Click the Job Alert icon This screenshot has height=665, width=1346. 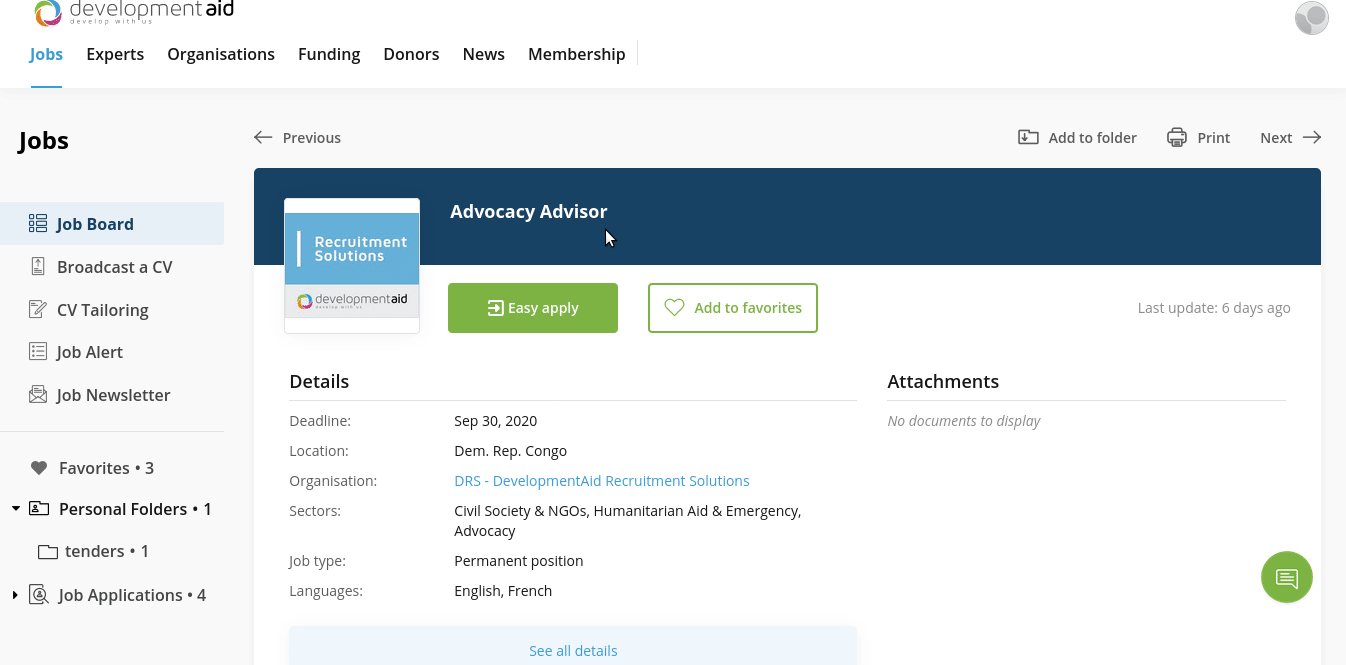click(x=39, y=351)
